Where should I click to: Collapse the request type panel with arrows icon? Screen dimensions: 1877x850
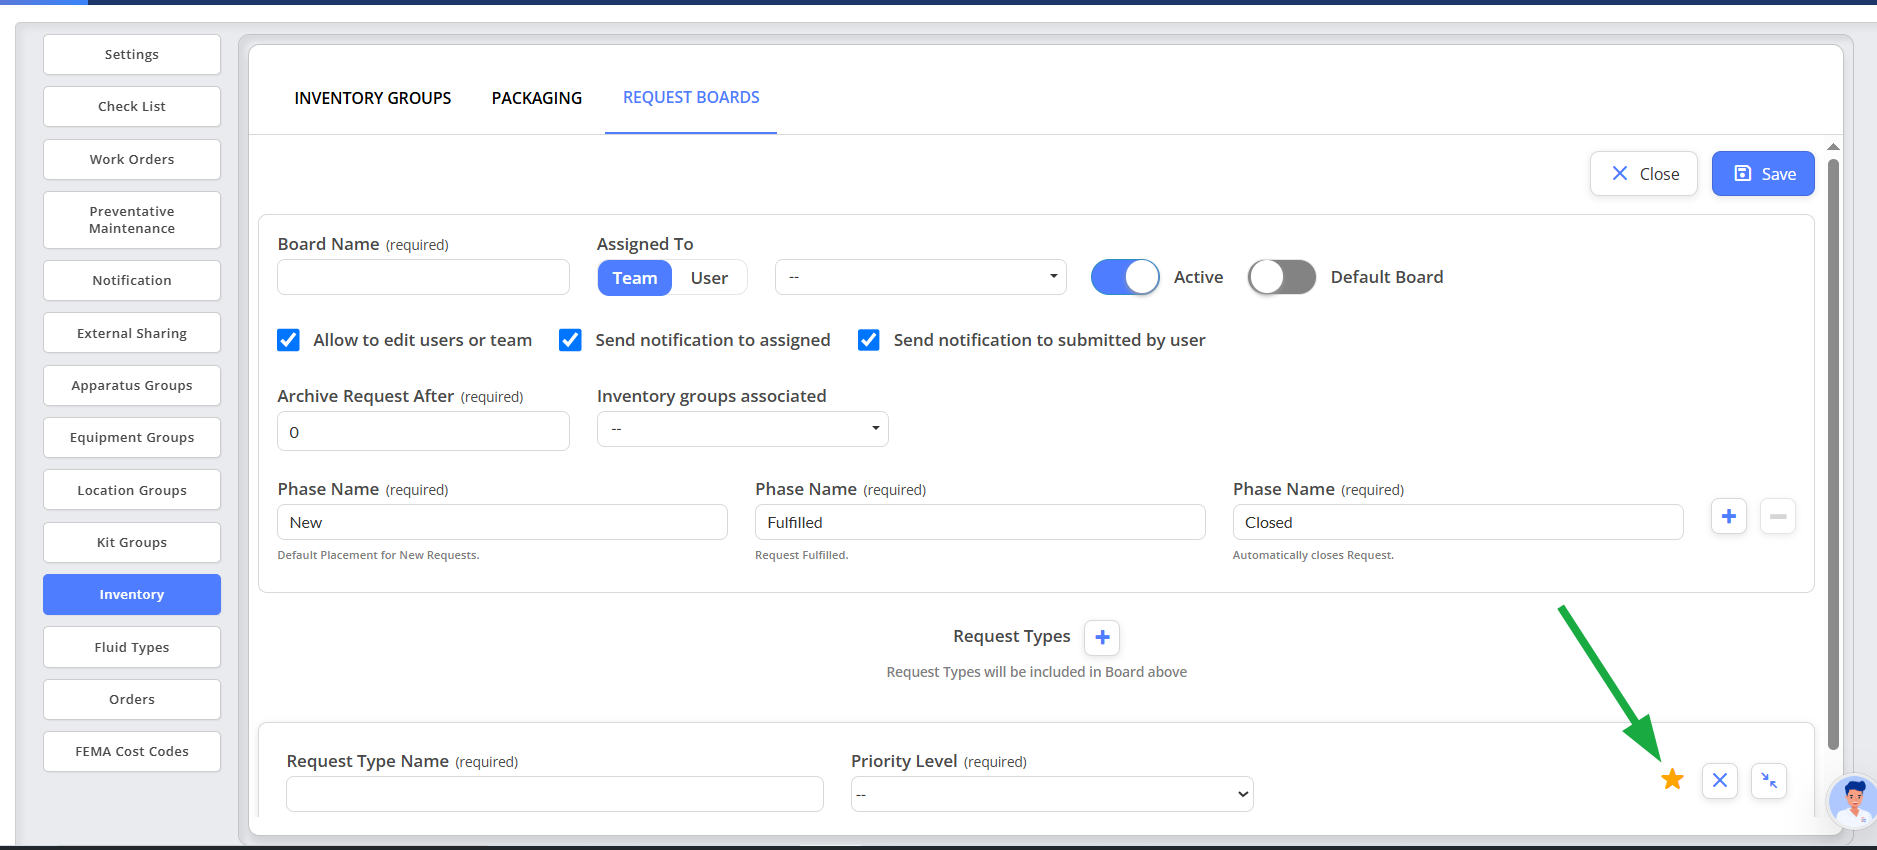(1769, 780)
